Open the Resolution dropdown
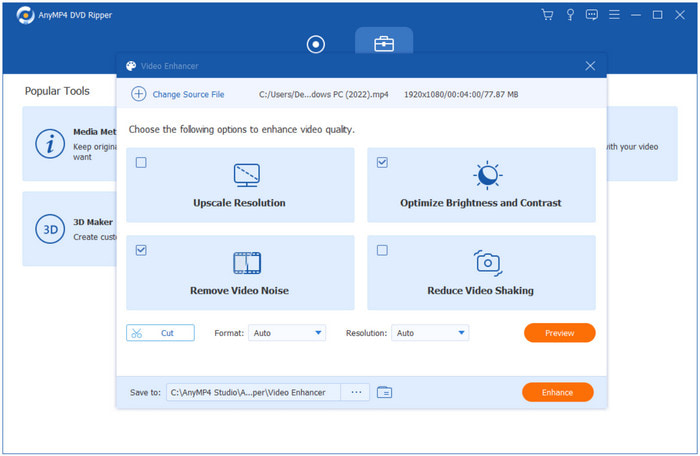 [x=430, y=333]
